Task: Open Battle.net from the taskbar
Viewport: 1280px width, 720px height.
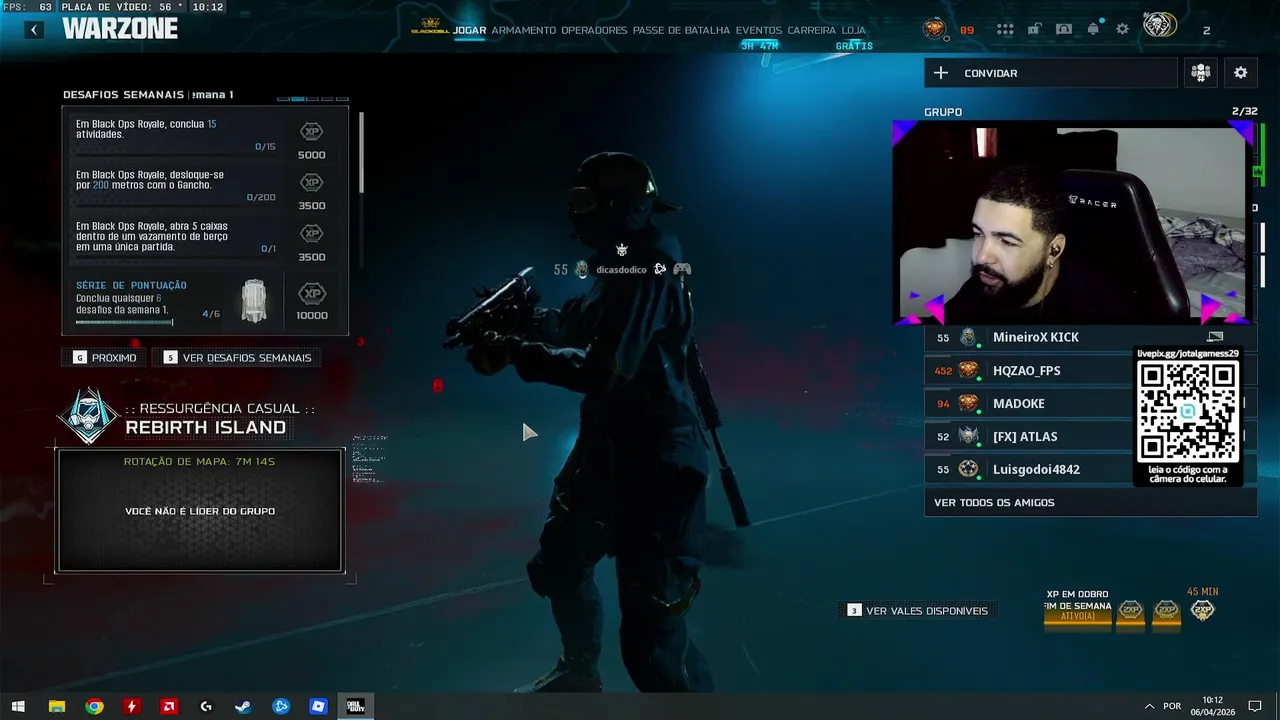Action: 281,706
